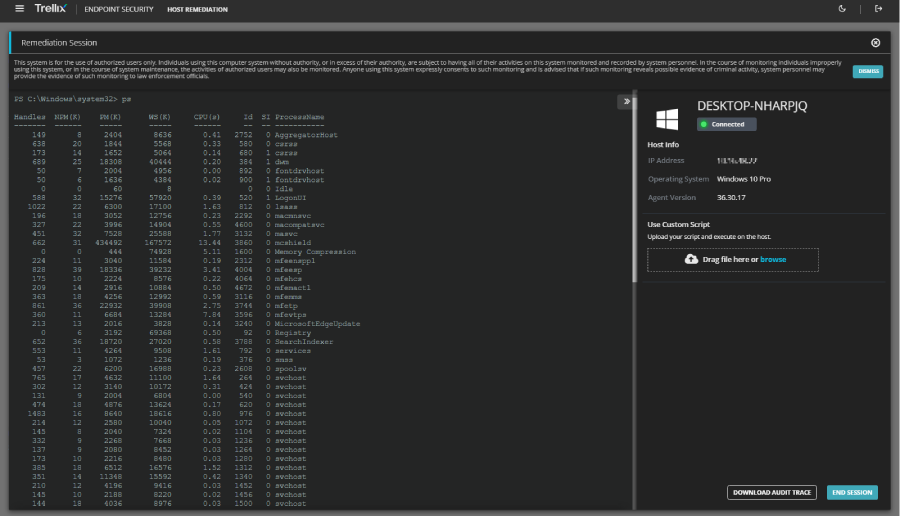The width and height of the screenshot is (900, 516).
Task: Open the Endpoint Security section
Action: (119, 9)
